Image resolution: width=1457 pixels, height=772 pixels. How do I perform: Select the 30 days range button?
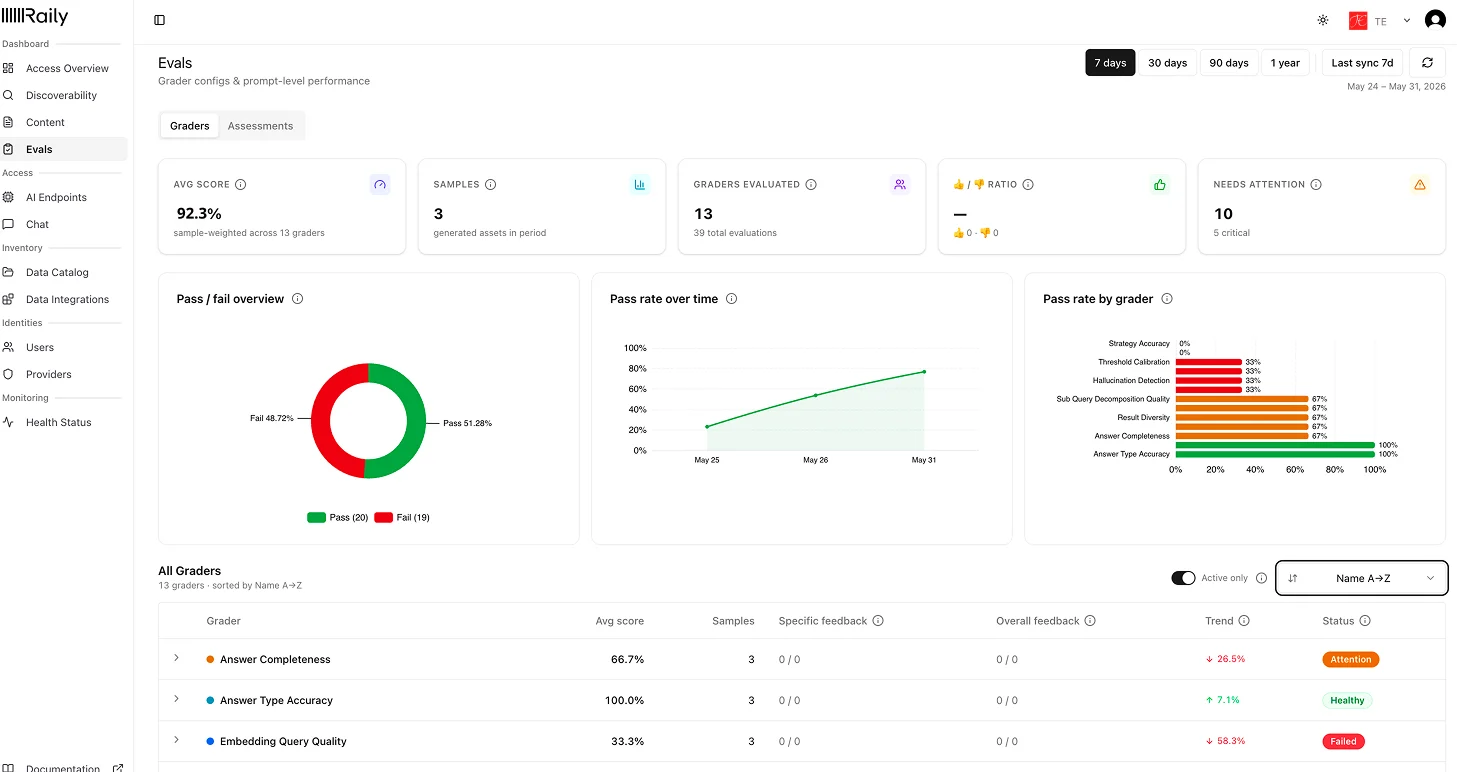(x=1168, y=63)
